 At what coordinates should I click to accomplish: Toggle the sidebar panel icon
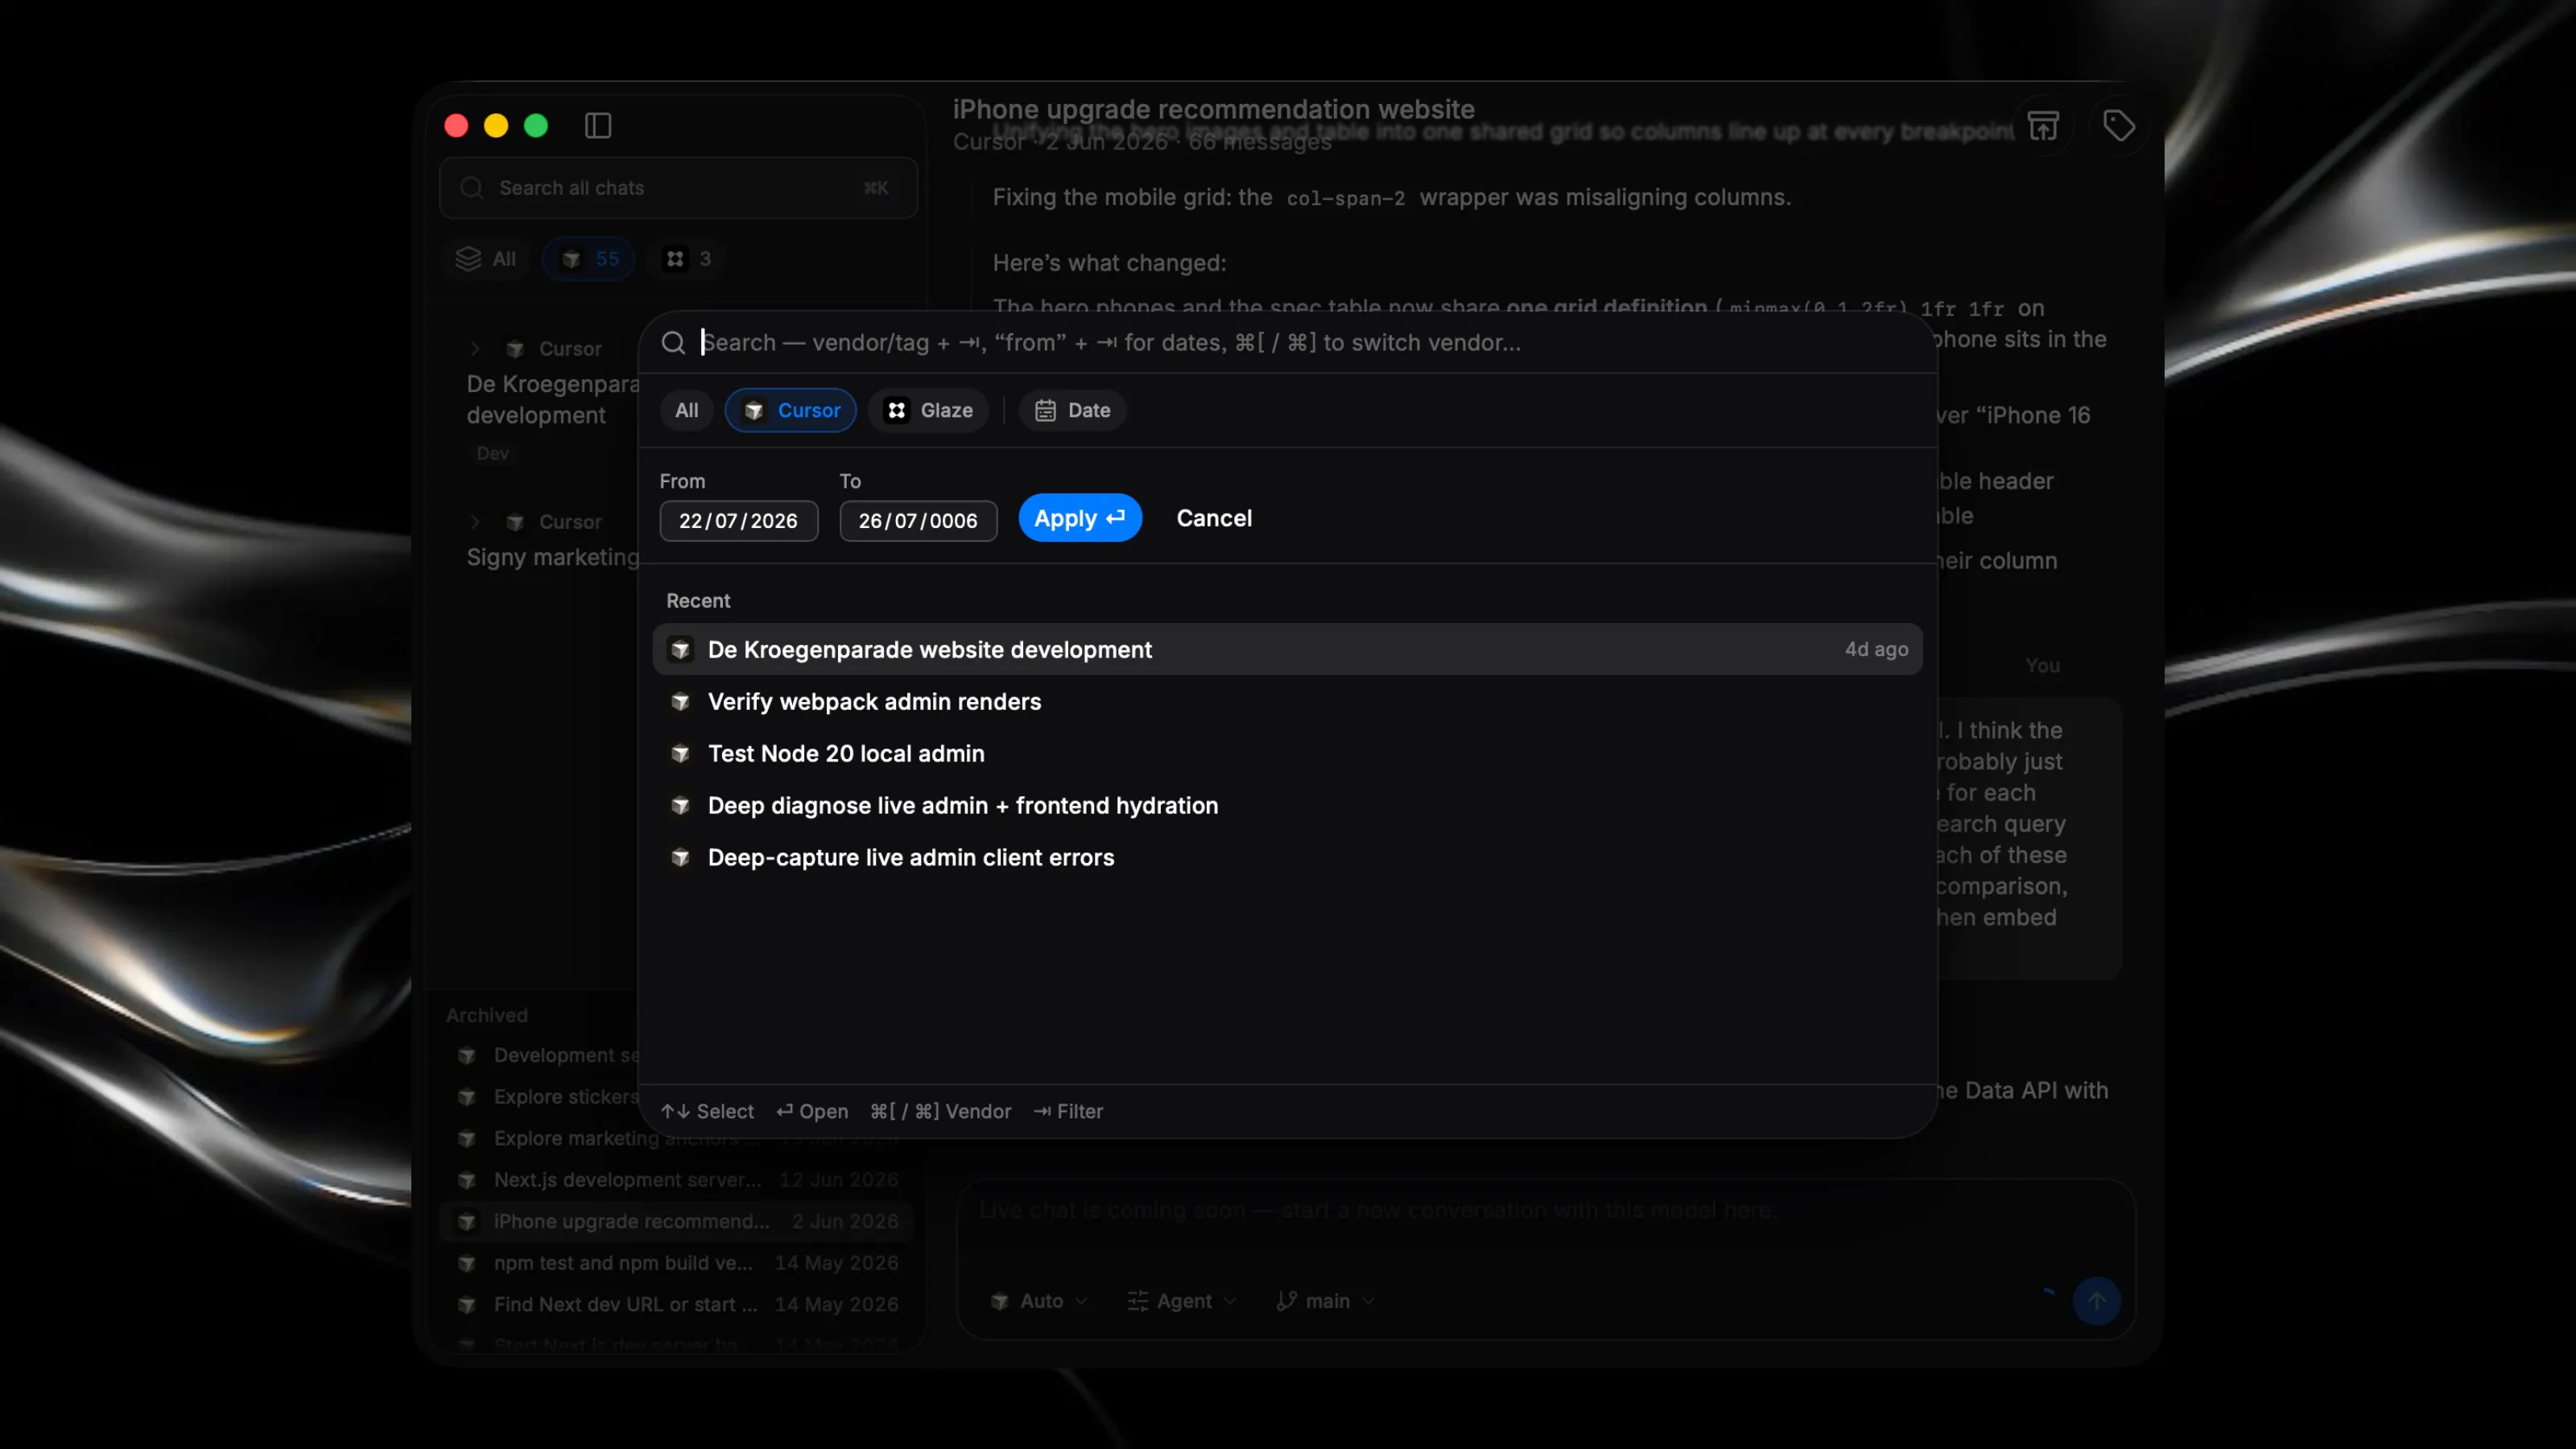click(598, 125)
